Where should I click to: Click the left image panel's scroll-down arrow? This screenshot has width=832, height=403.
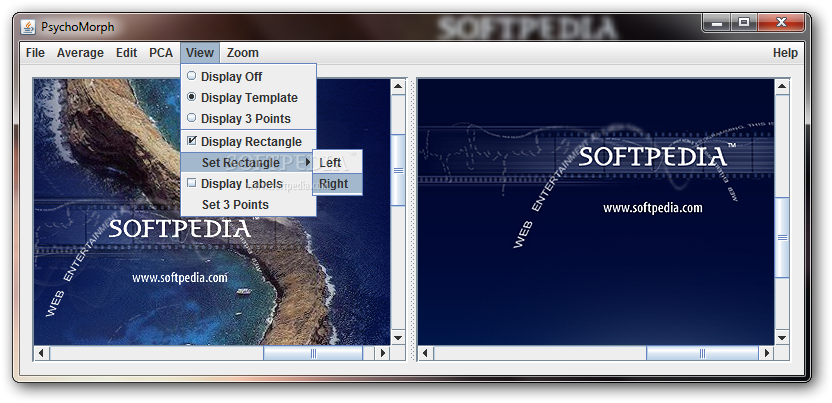point(398,337)
